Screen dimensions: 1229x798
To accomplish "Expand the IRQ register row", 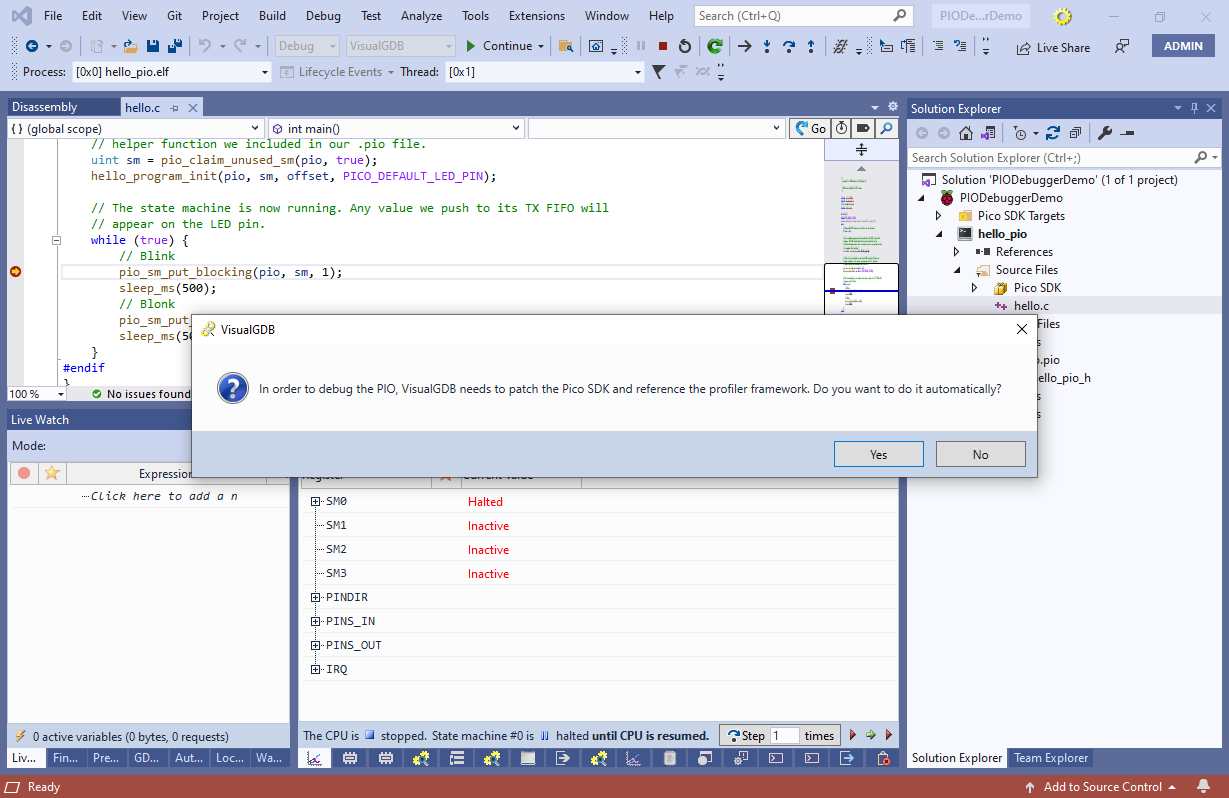I will 316,669.
